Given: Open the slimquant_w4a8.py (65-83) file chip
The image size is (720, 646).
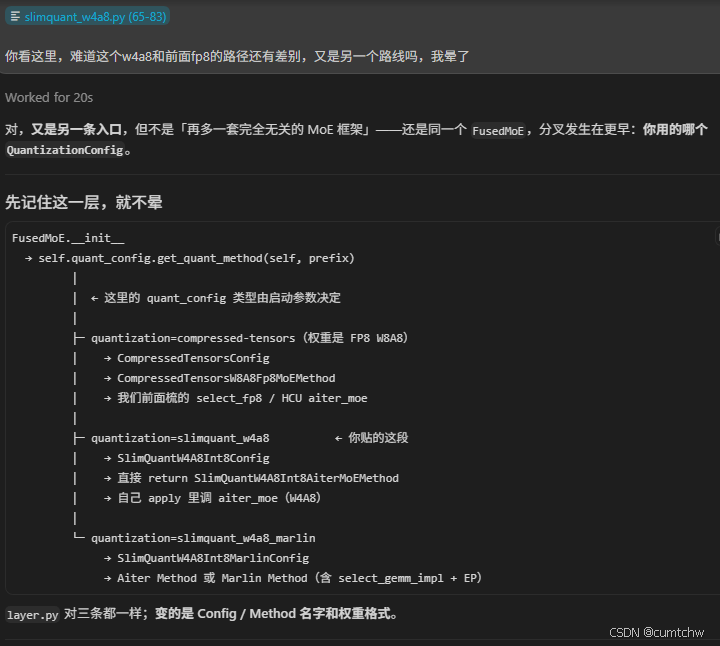Looking at the screenshot, I should [x=88, y=17].
